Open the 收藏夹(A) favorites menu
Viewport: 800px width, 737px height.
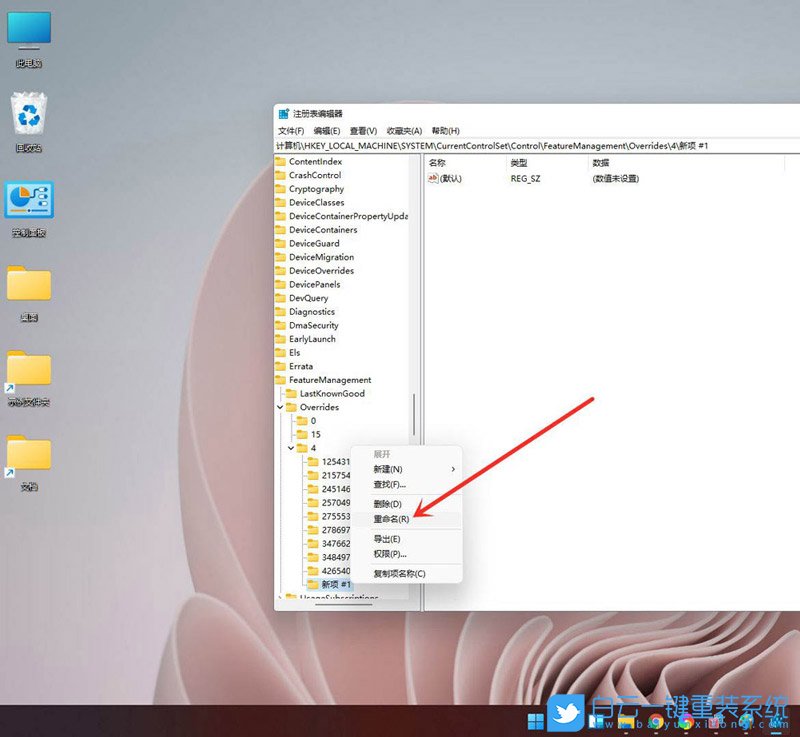coord(403,131)
